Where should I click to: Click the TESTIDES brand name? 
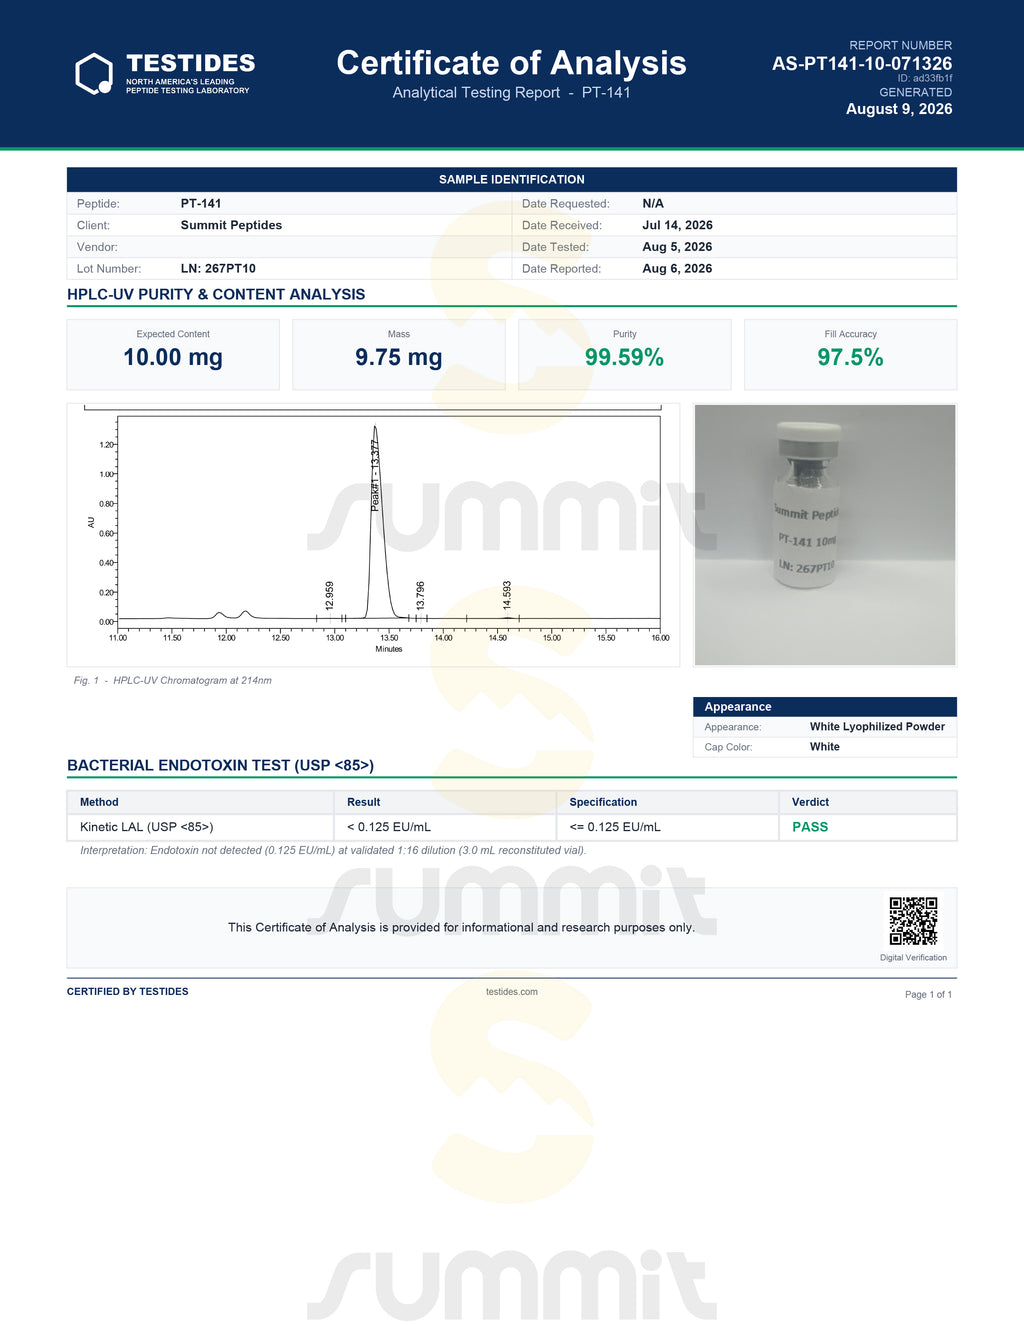point(190,63)
